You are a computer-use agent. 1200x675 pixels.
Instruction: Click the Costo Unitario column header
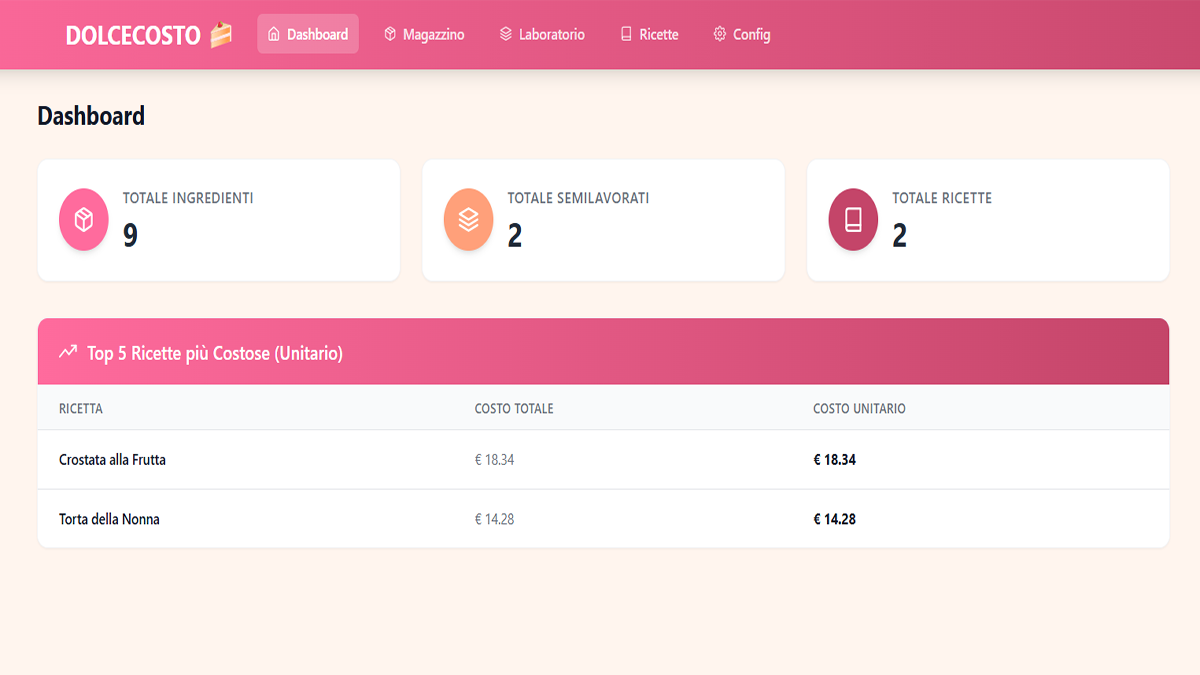click(859, 409)
